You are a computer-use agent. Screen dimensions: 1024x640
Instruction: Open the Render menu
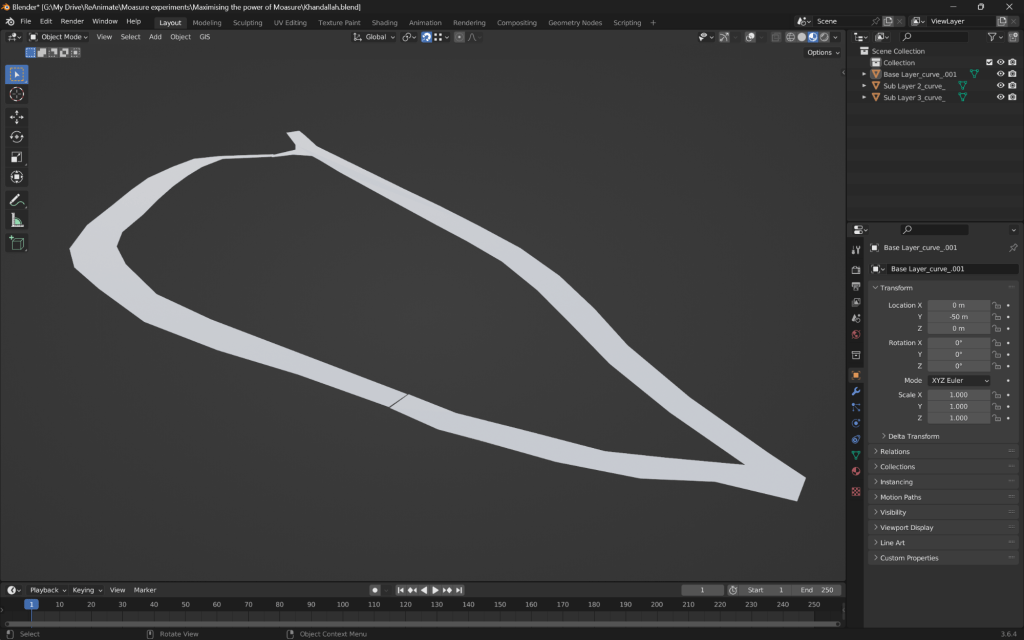[x=72, y=21]
